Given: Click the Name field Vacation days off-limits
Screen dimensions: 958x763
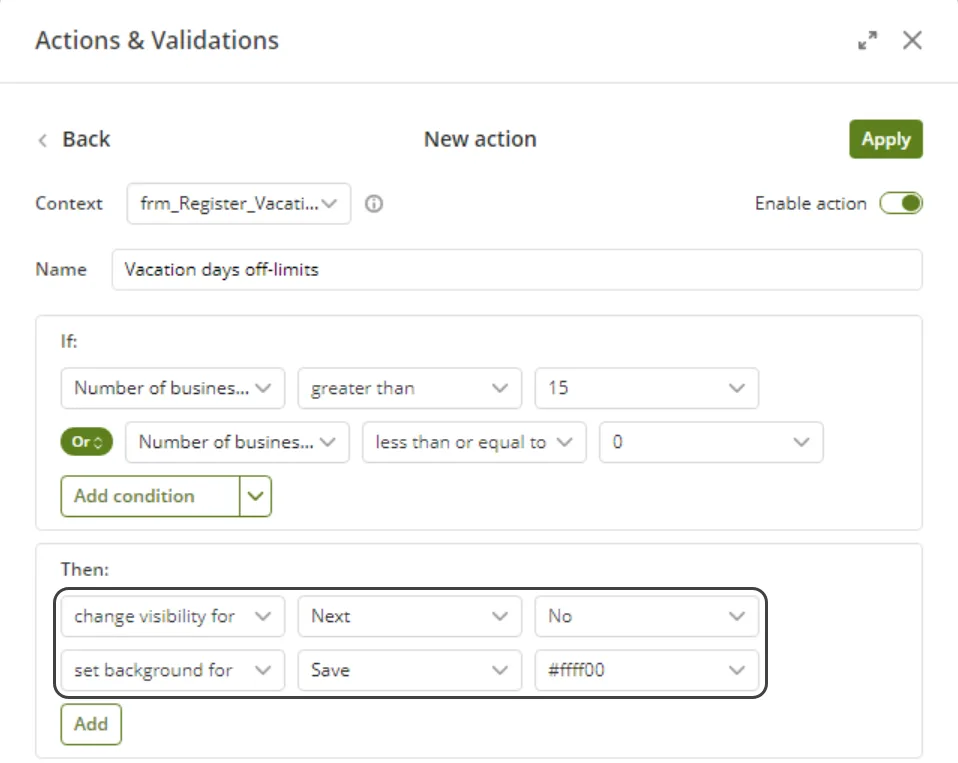Looking at the screenshot, I should coord(517,269).
